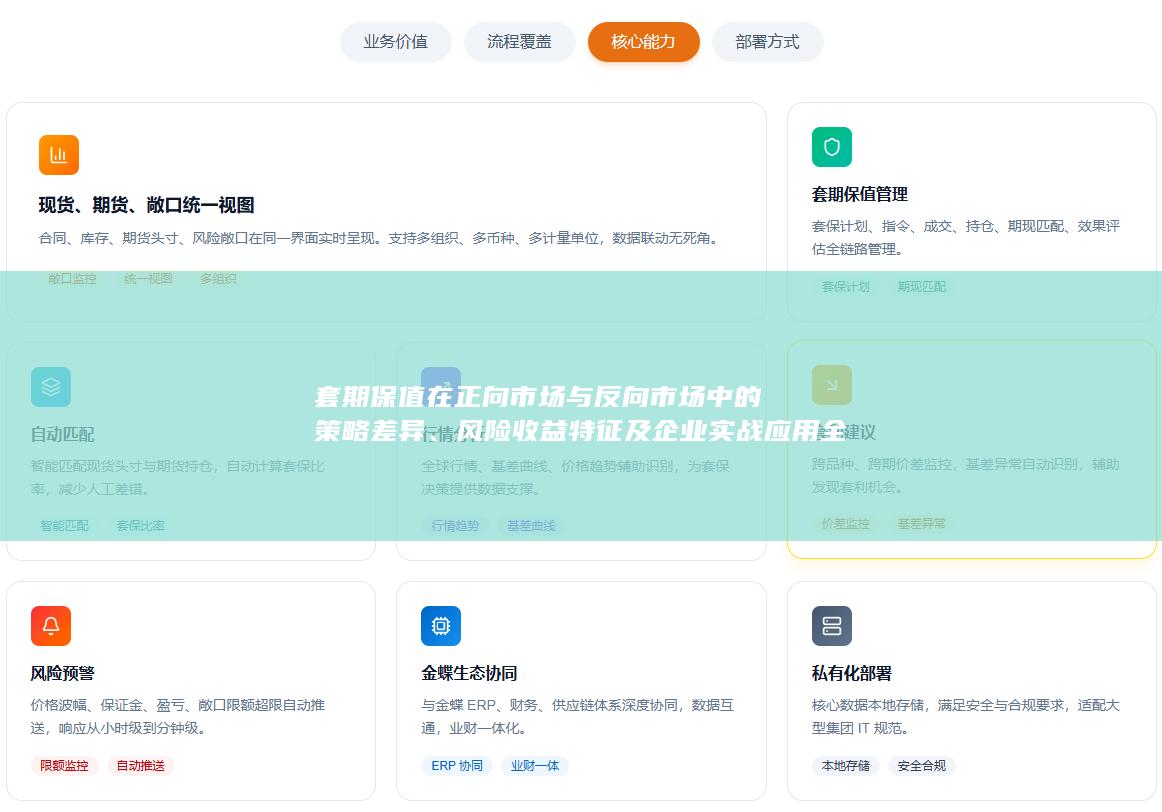Click the red bell icon for 风险预警
The height and width of the screenshot is (812, 1162).
pyautogui.click(x=51, y=626)
